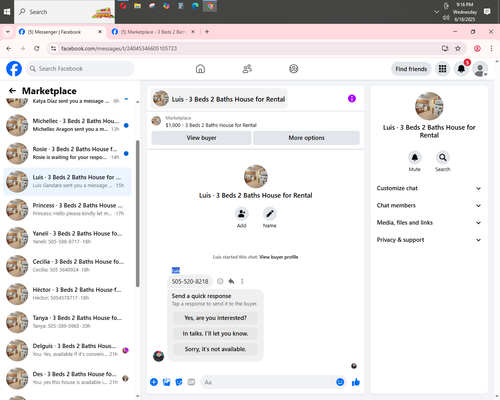
Task: Choose a GIF from the composer
Action: [x=191, y=382]
